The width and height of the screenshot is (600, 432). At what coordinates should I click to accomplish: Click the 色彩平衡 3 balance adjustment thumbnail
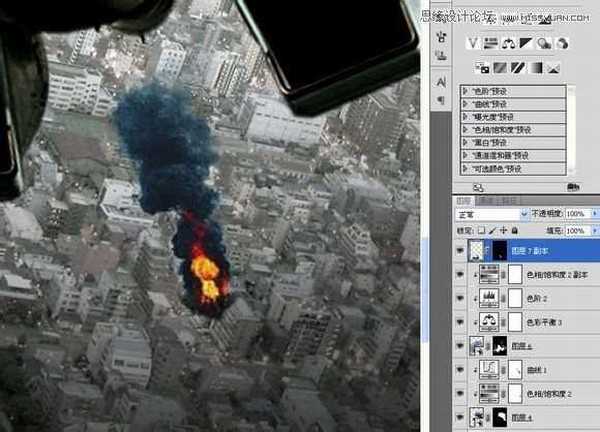(489, 322)
